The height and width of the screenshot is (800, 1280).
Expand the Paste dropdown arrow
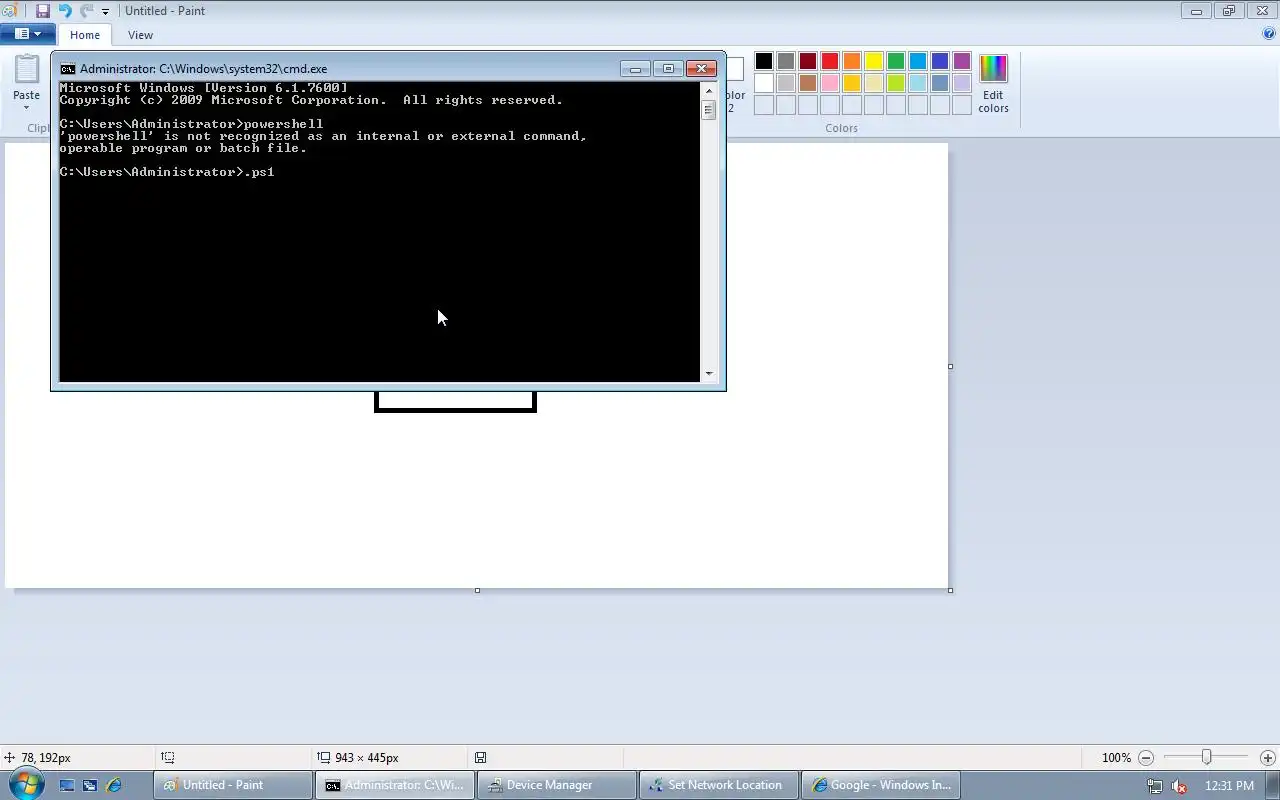(x=27, y=107)
